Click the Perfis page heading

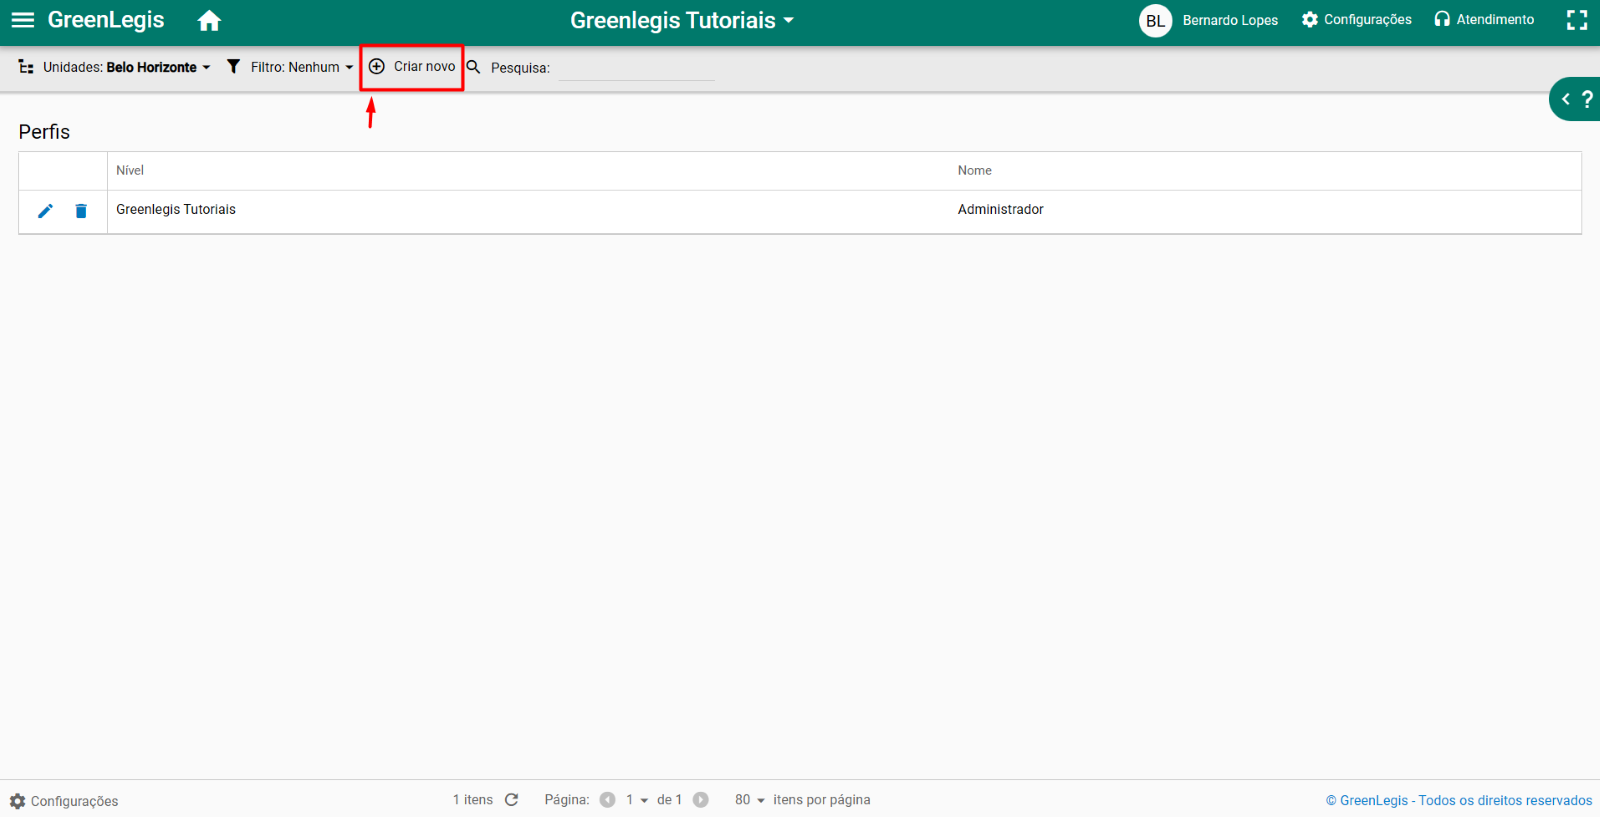click(44, 132)
